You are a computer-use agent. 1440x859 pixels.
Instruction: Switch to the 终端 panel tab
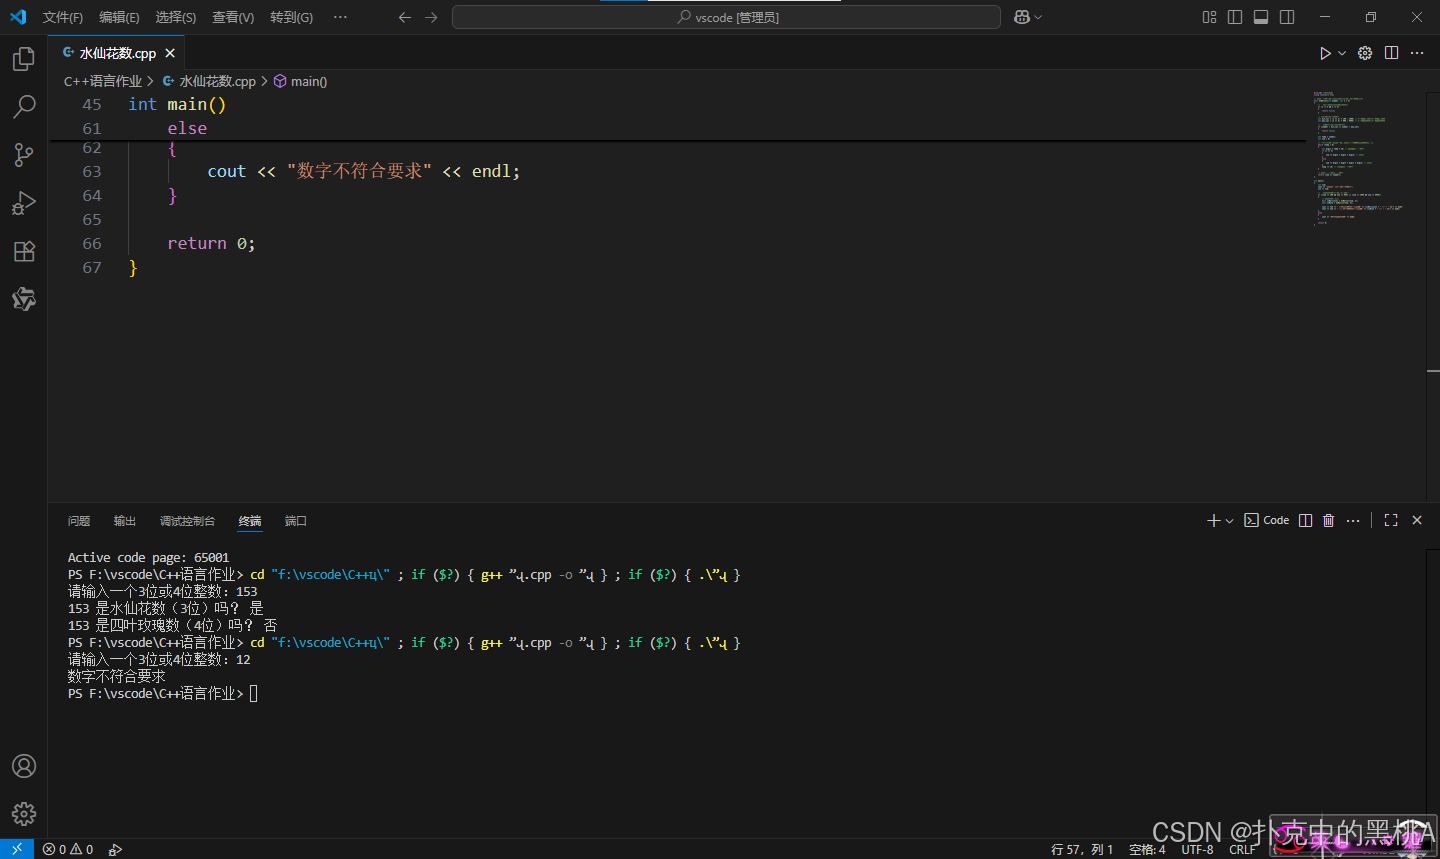[250, 521]
